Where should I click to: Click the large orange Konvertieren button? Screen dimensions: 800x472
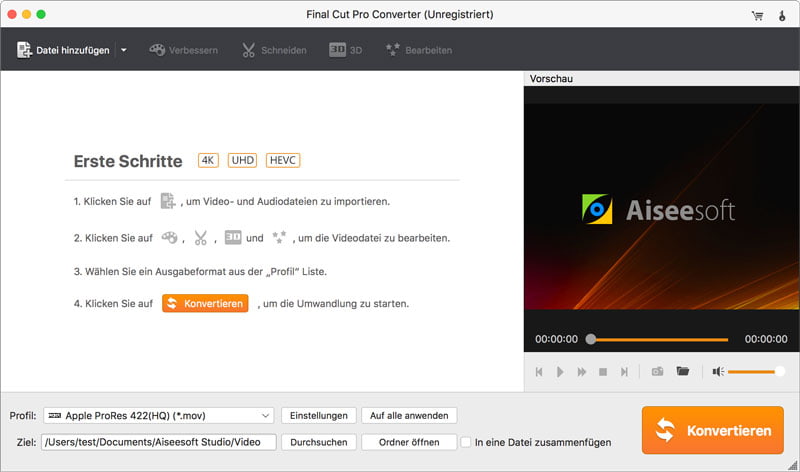click(x=712, y=430)
